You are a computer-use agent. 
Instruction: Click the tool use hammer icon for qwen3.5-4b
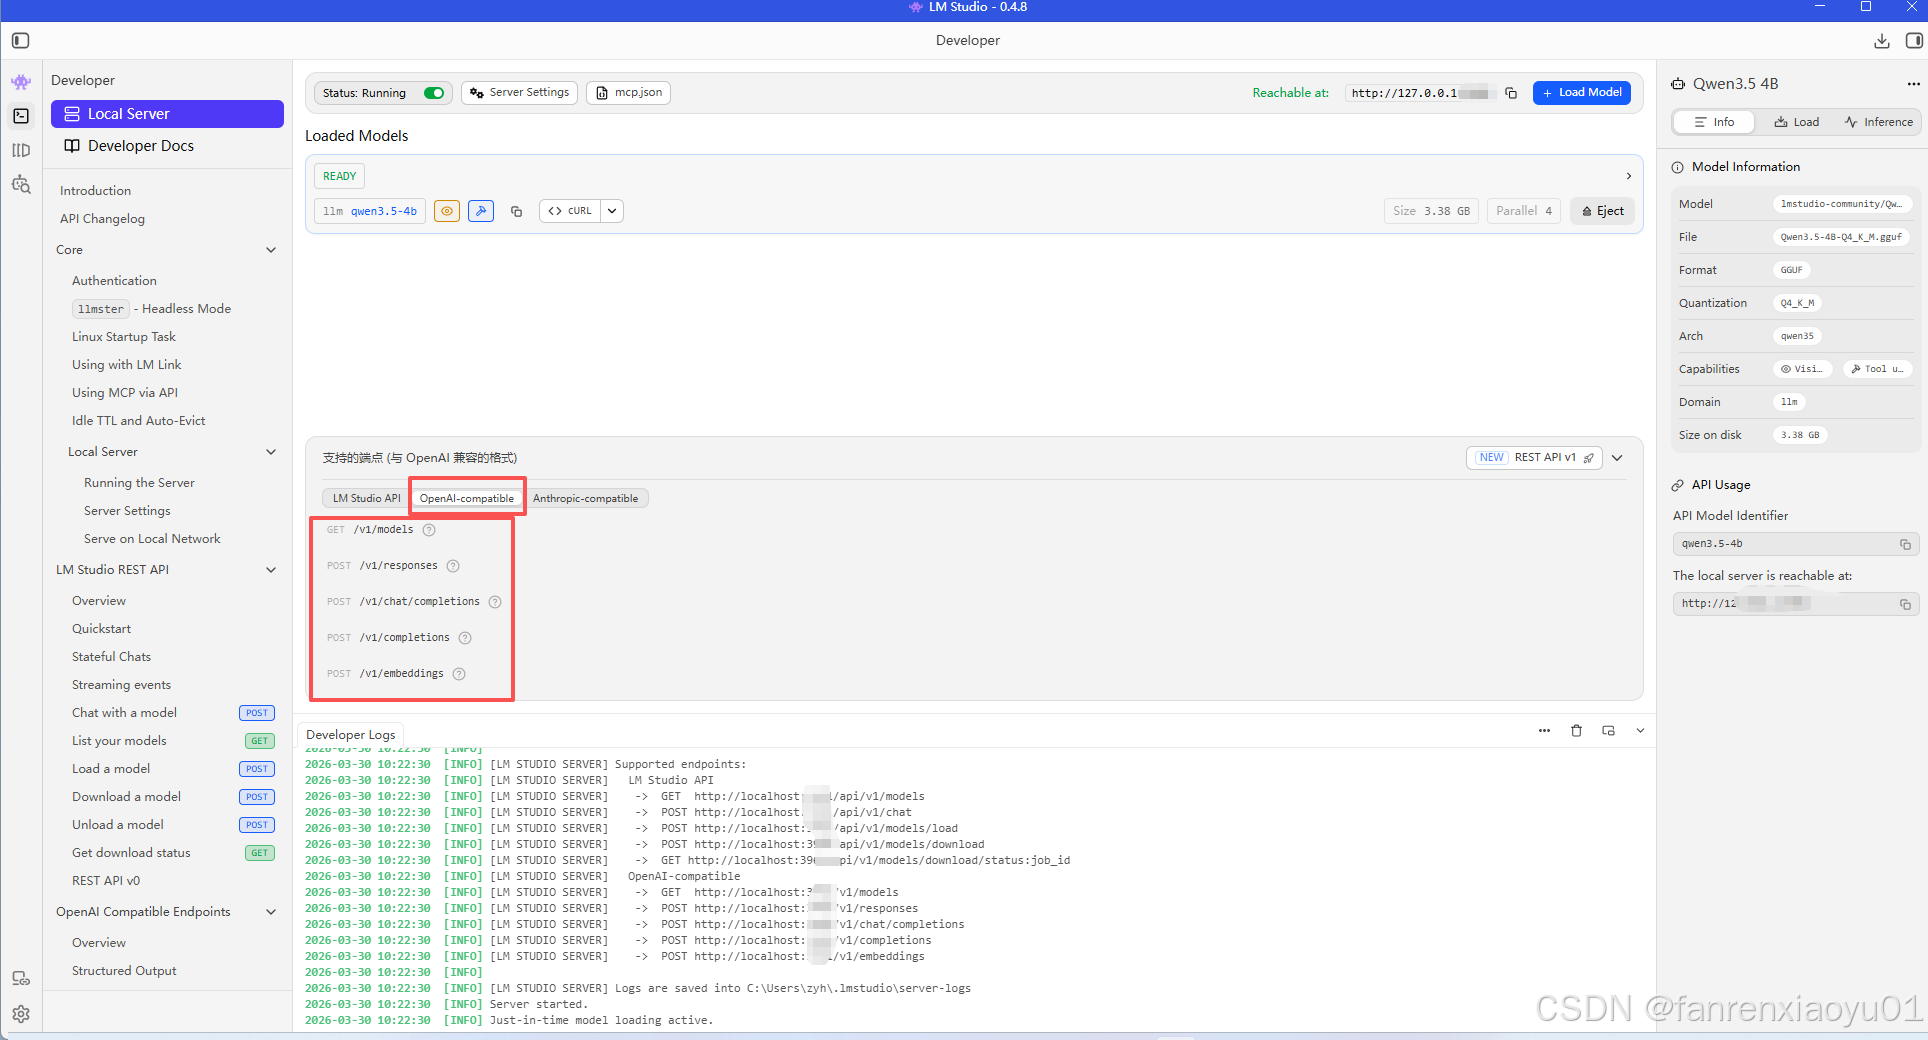pos(481,211)
